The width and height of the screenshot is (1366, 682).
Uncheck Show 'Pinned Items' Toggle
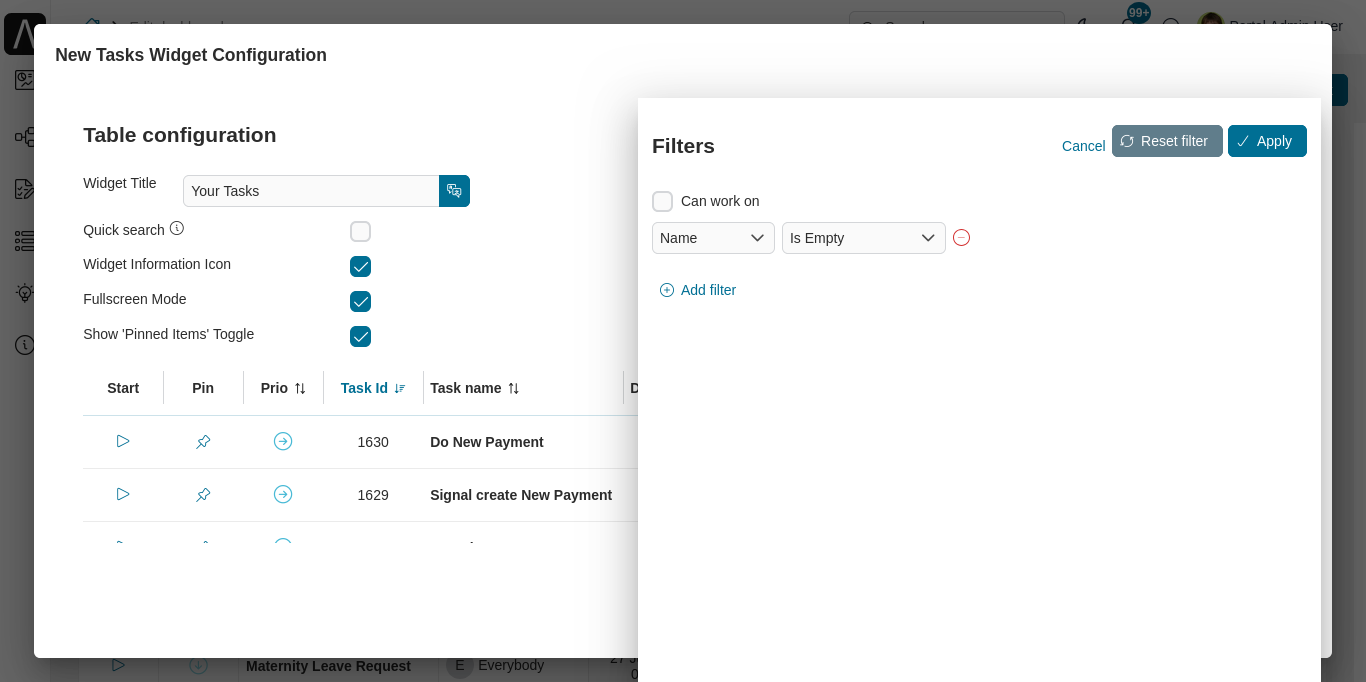click(360, 337)
